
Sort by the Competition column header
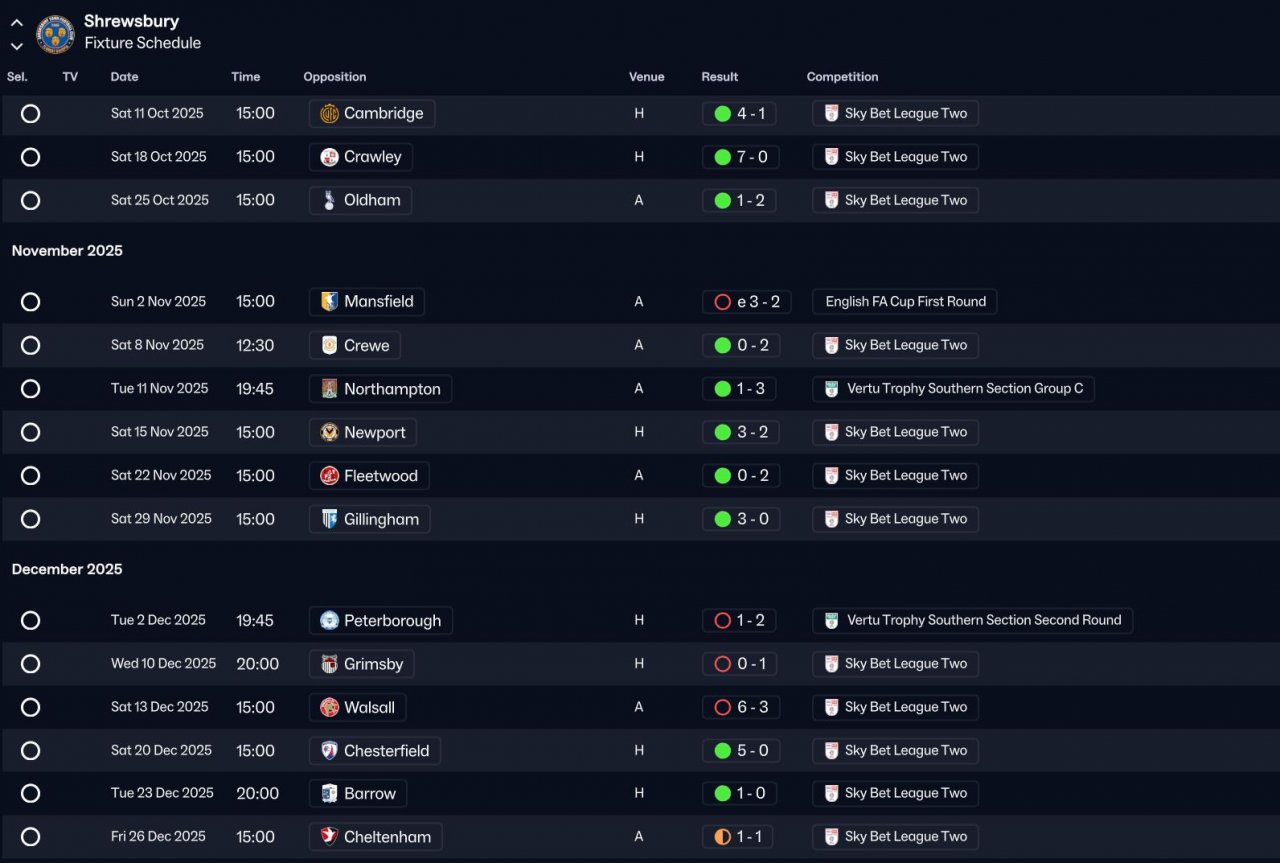(842, 77)
